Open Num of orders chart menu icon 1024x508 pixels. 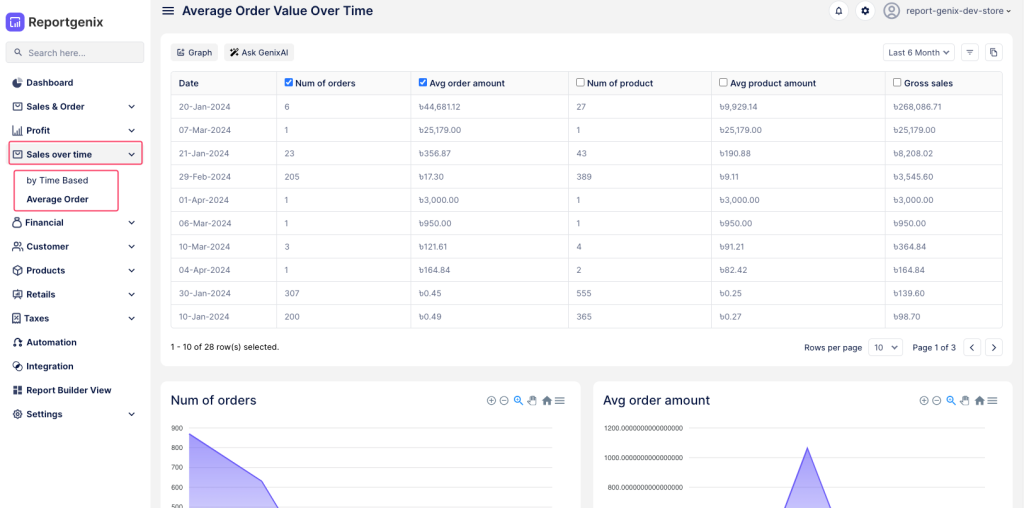coord(560,400)
